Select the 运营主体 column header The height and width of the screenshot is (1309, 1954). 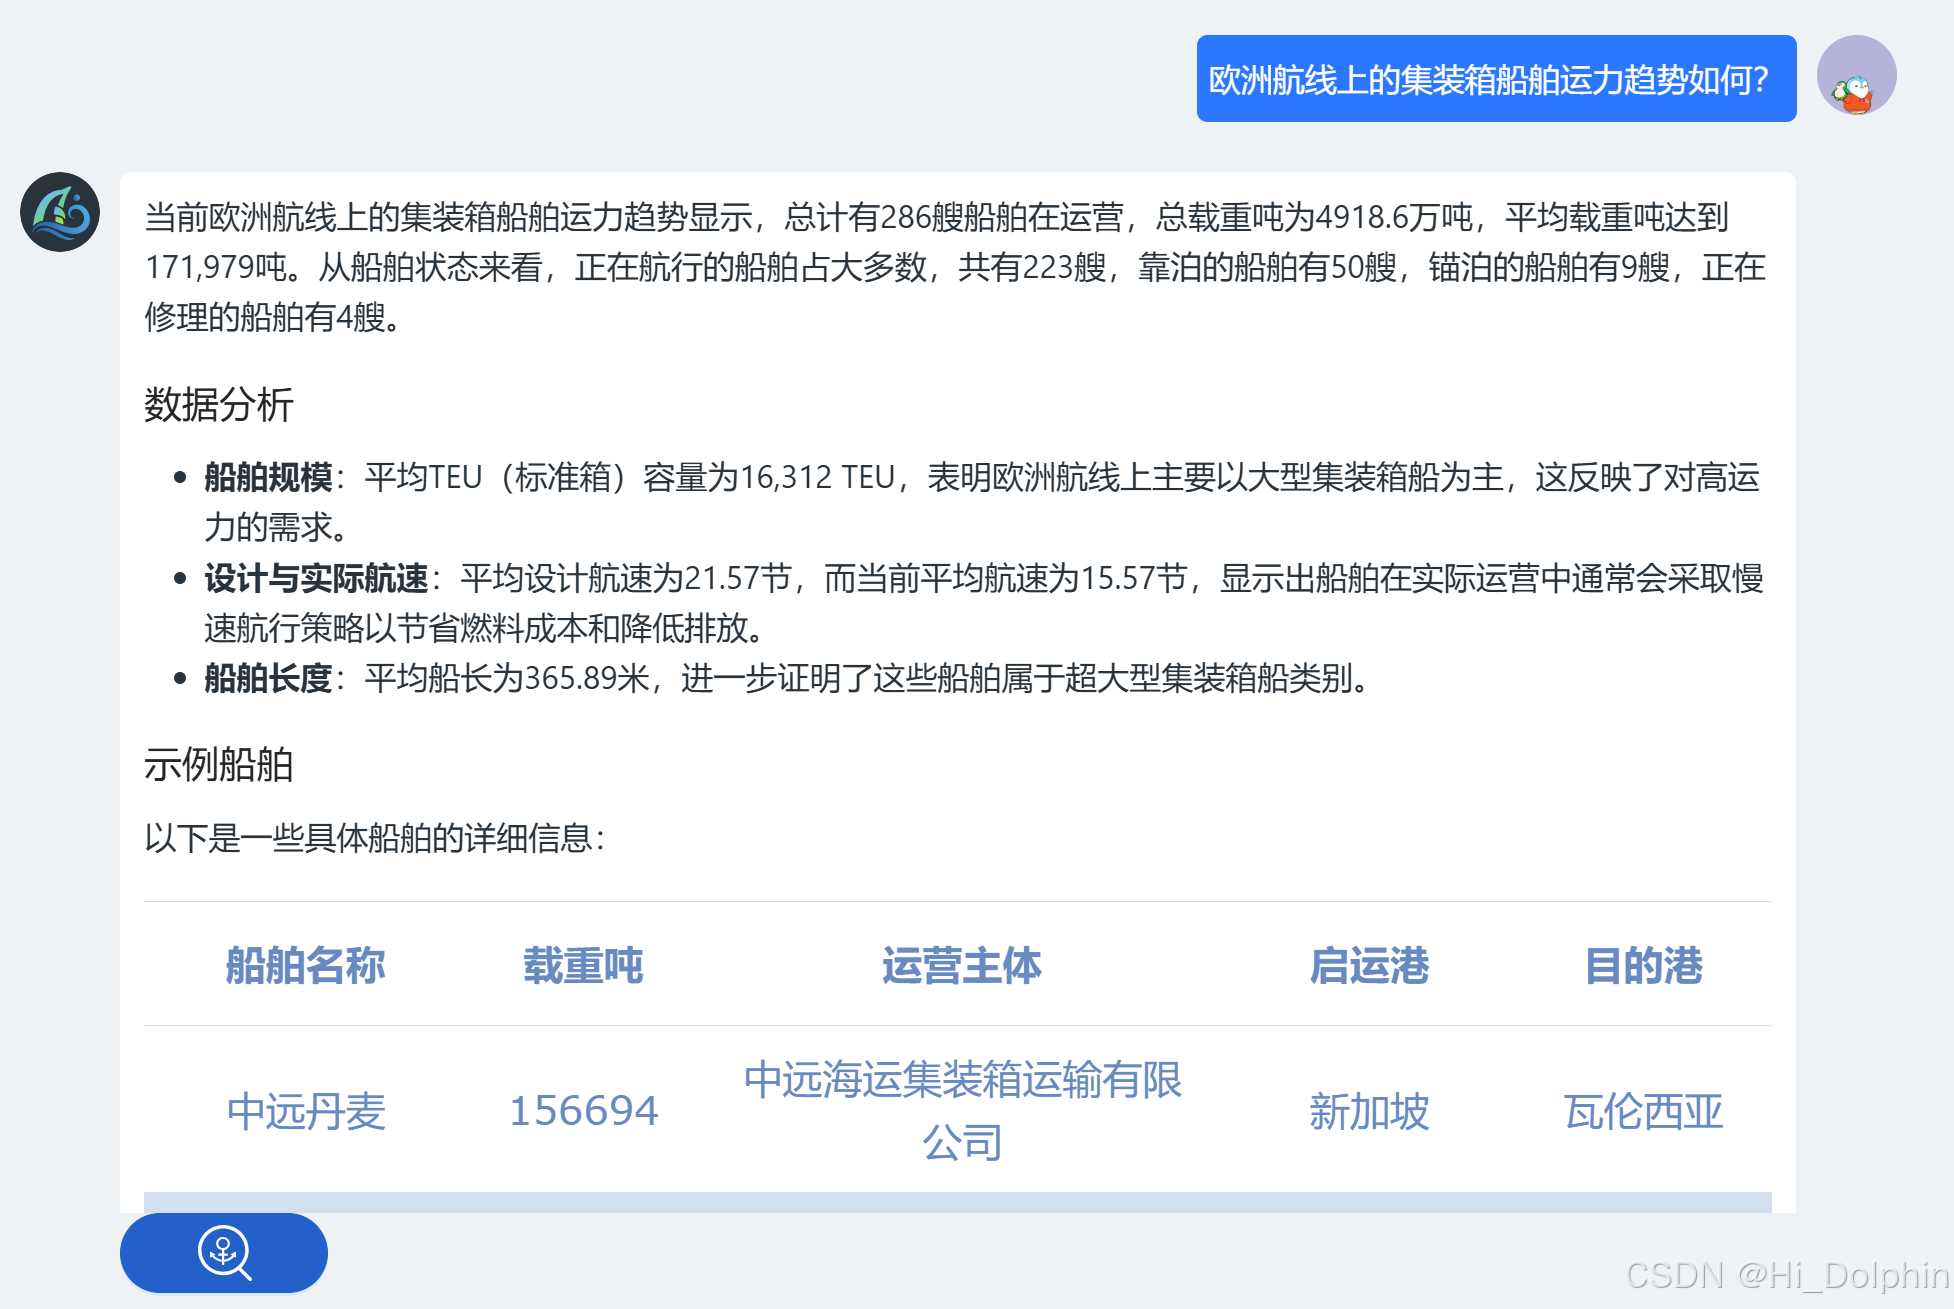pyautogui.click(x=961, y=965)
